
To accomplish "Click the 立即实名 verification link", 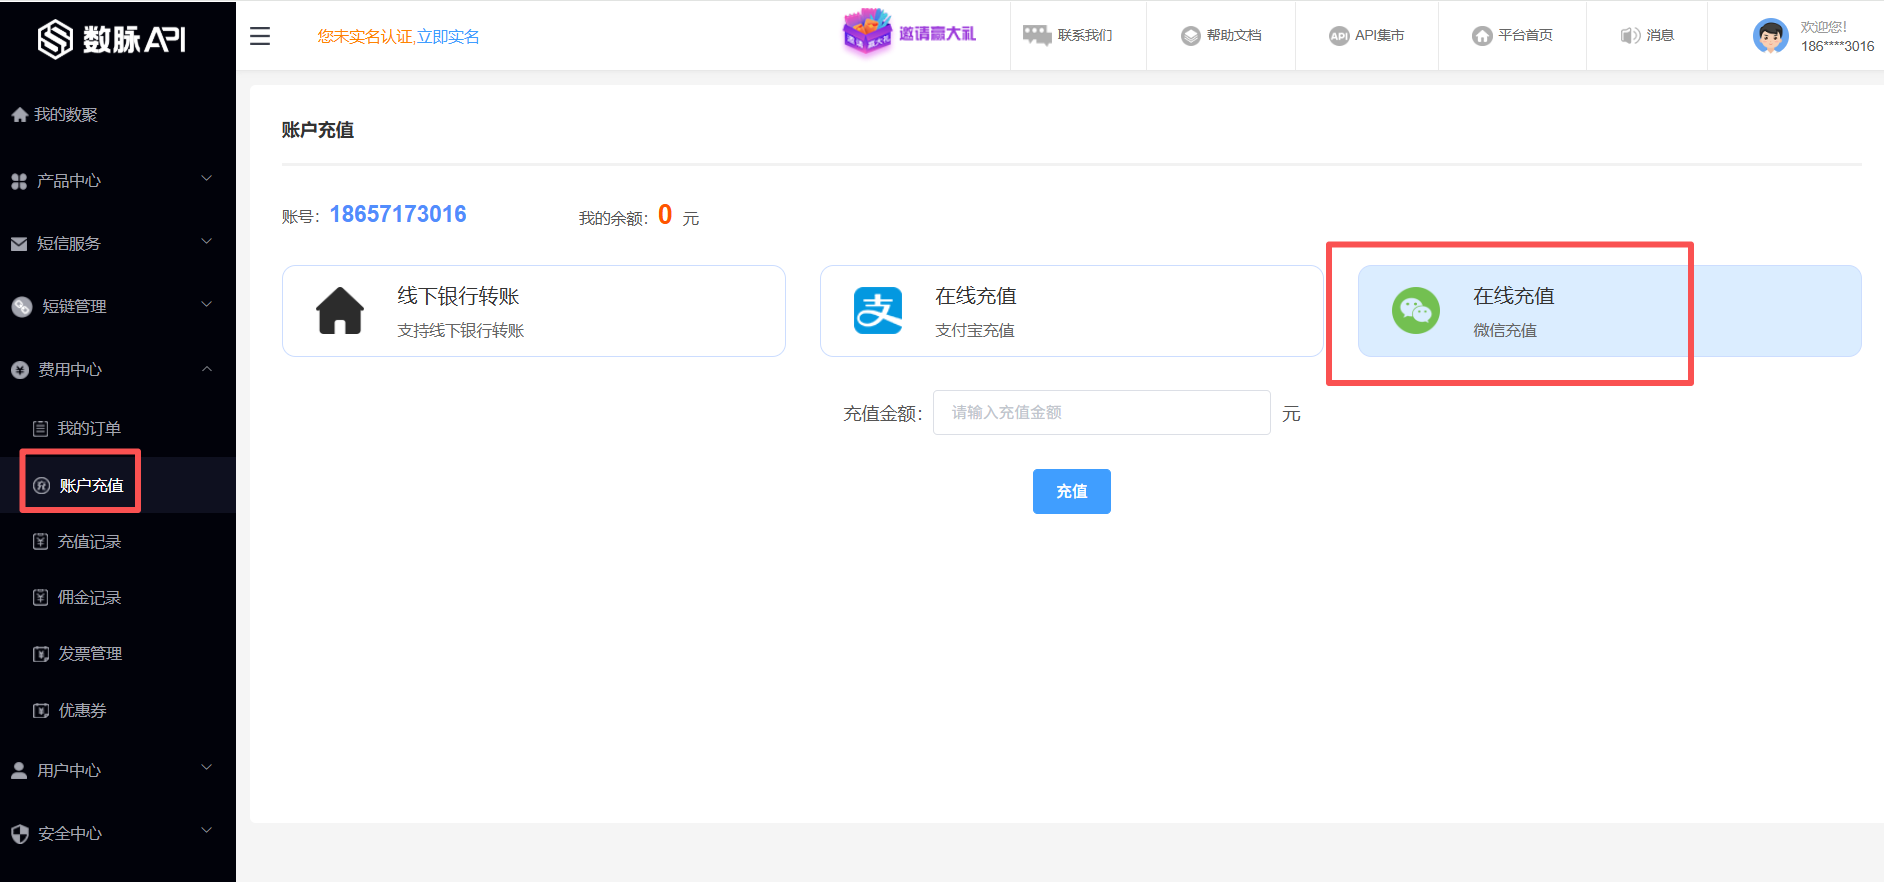I will pos(448,37).
